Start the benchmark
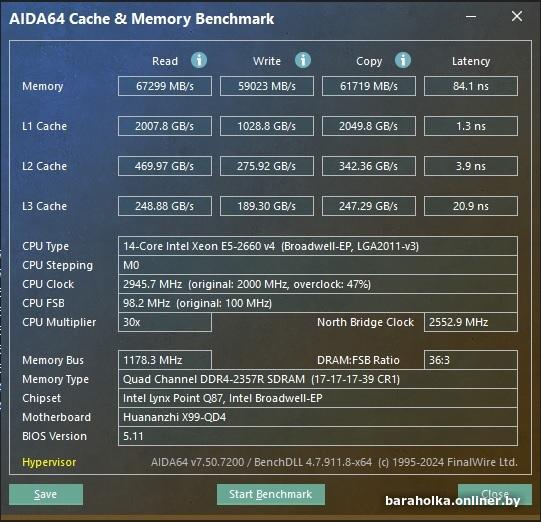This screenshot has width=541, height=522. [271, 494]
